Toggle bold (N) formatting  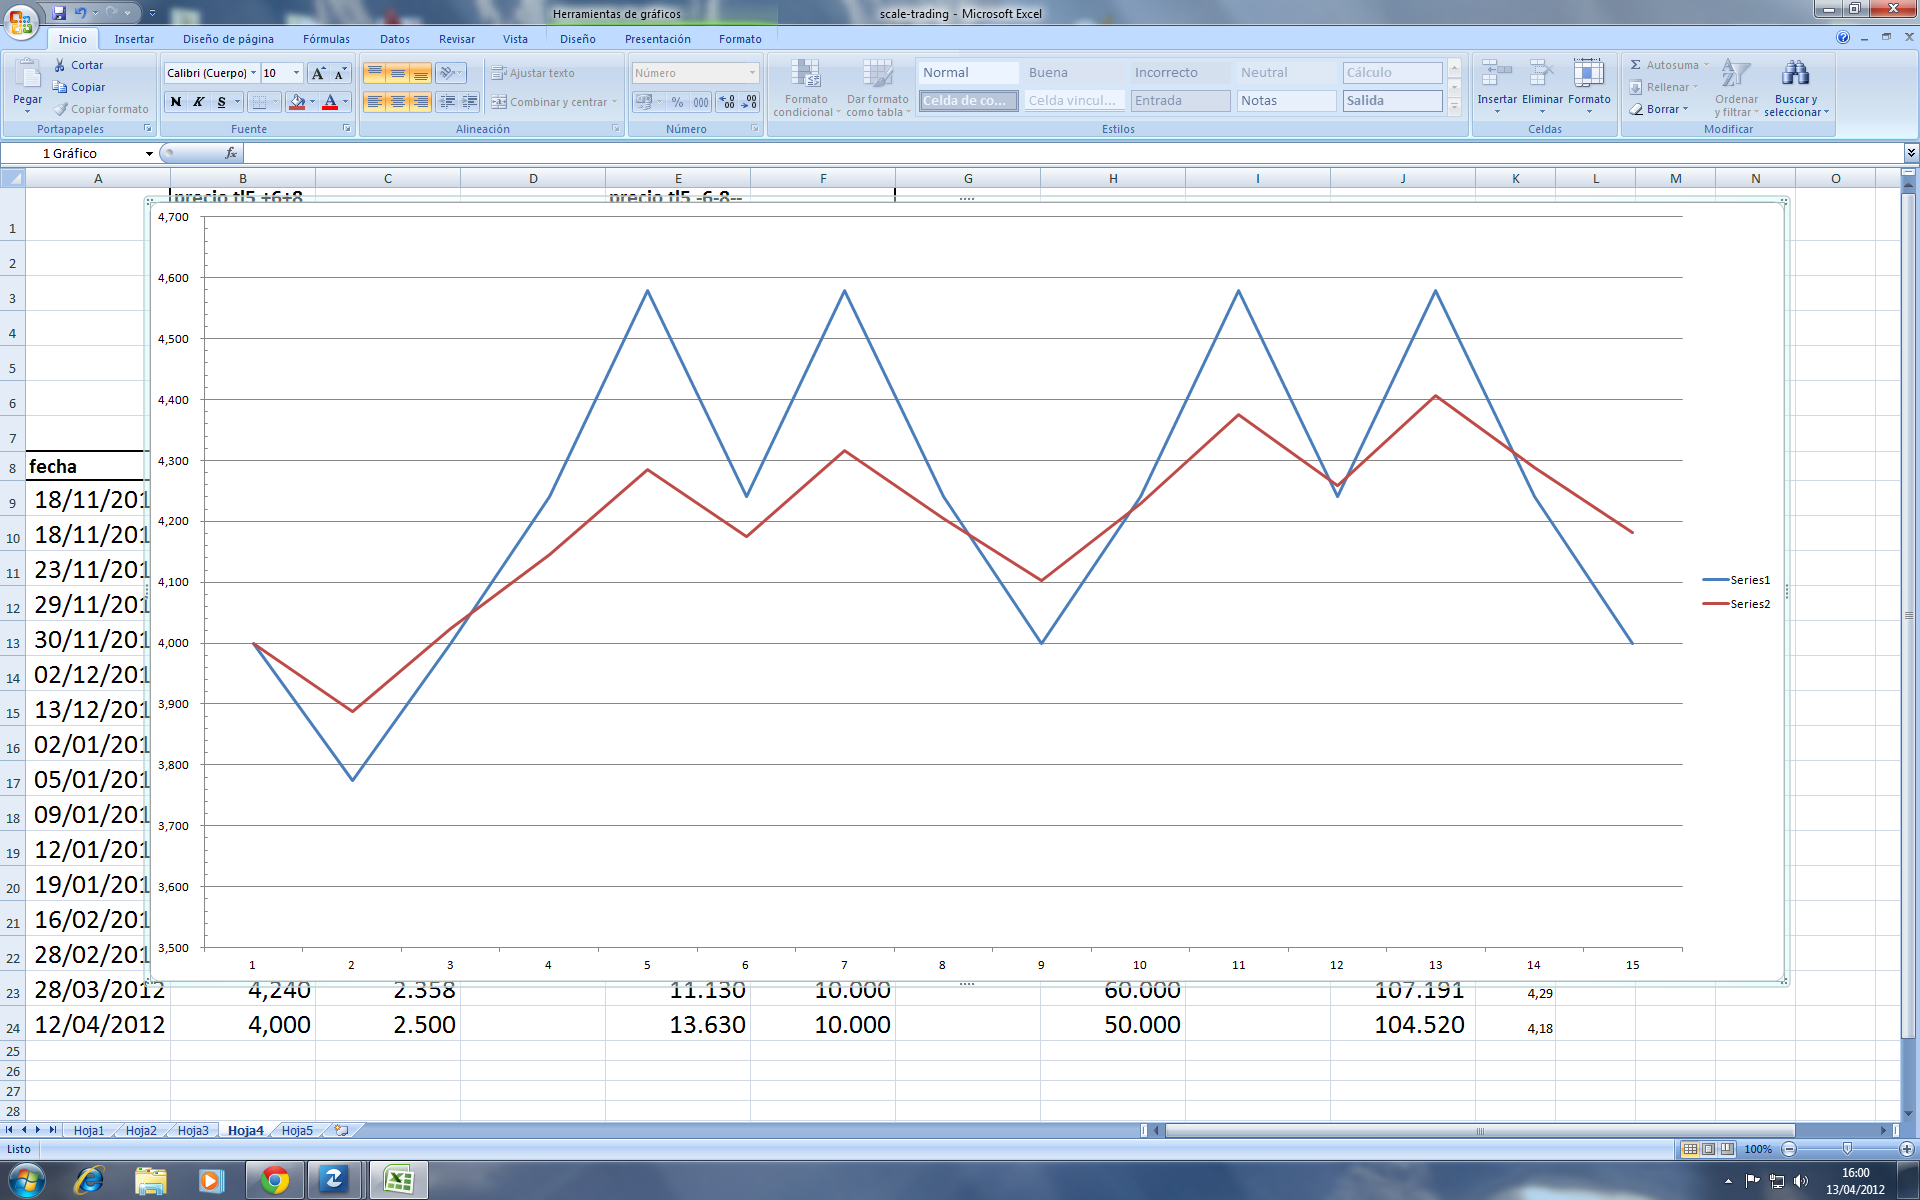[x=176, y=102]
